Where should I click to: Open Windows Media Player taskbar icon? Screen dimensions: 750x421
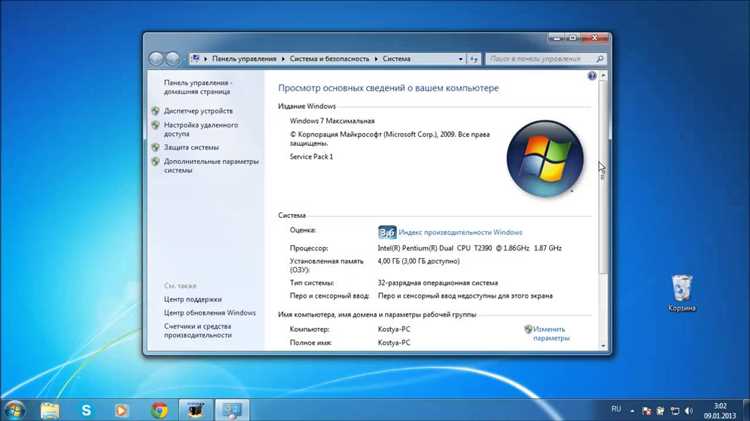(x=122, y=409)
